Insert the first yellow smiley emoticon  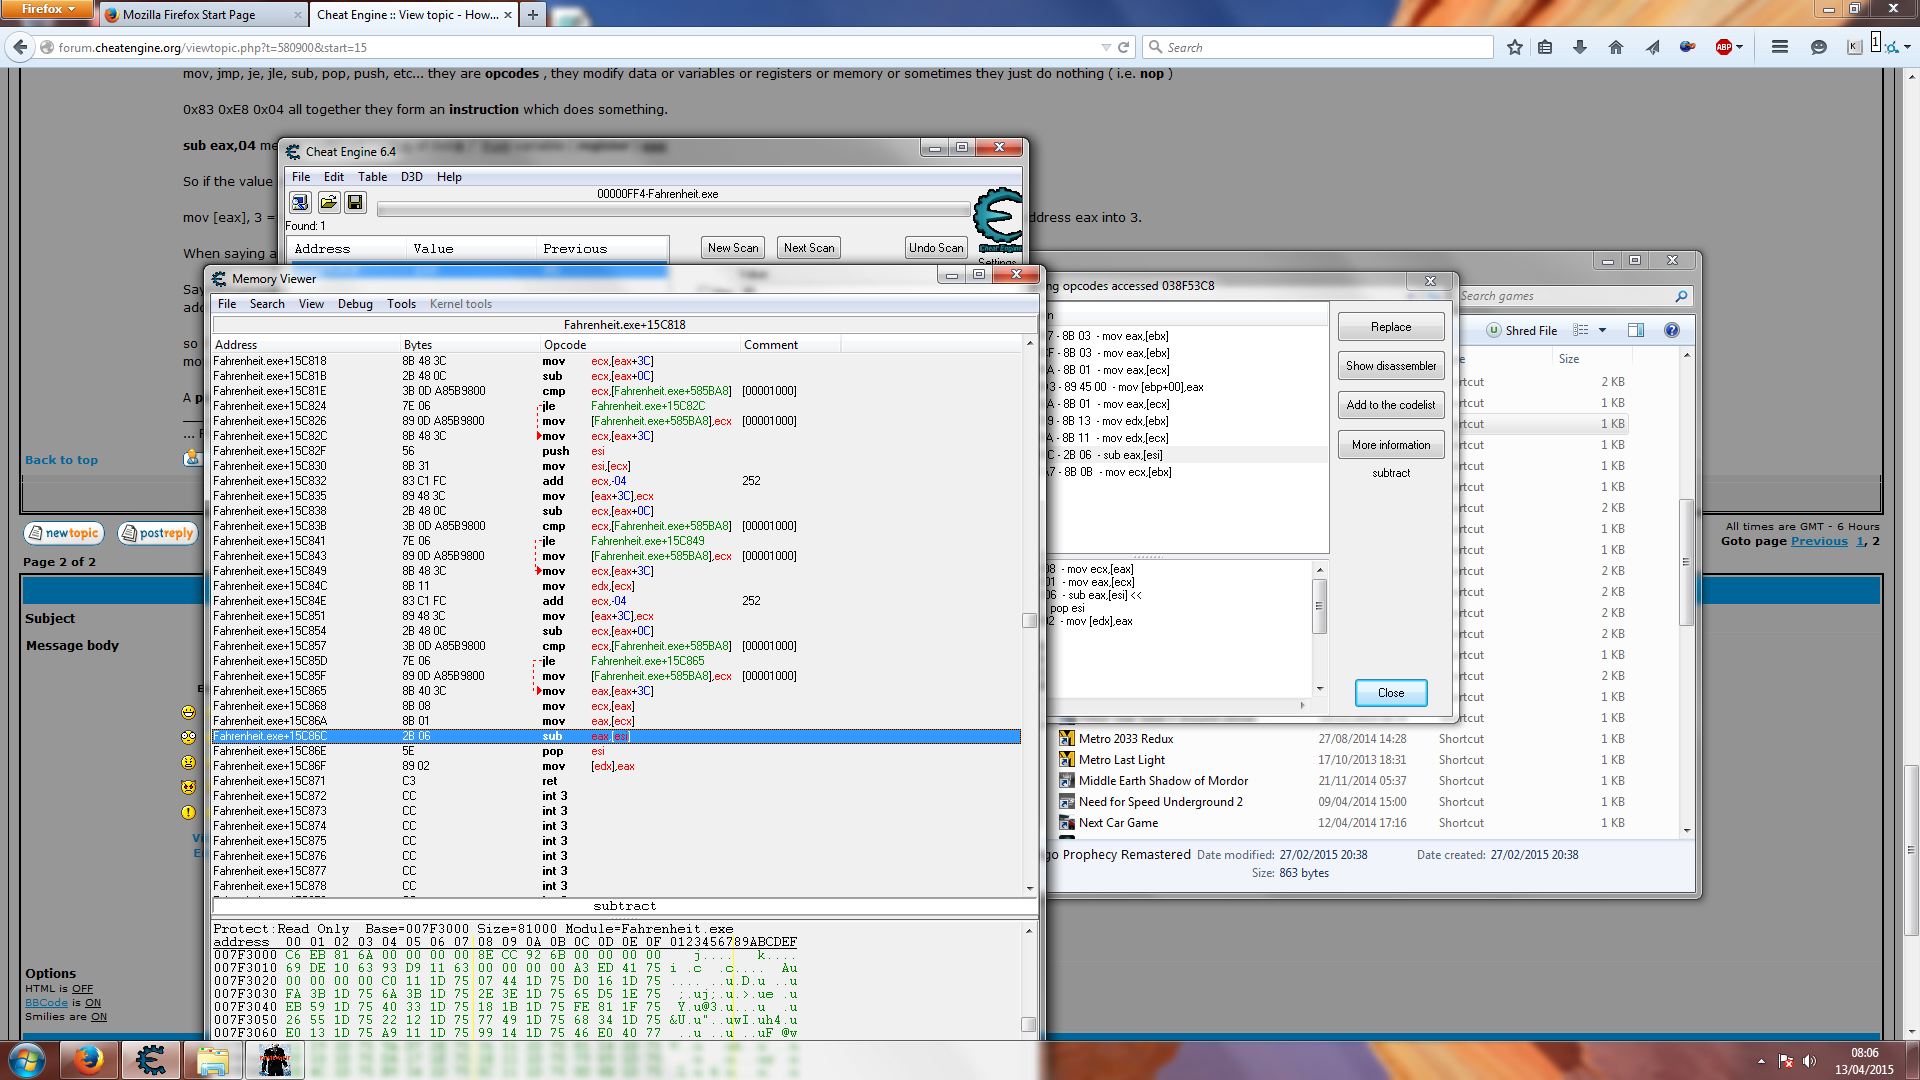pos(188,712)
